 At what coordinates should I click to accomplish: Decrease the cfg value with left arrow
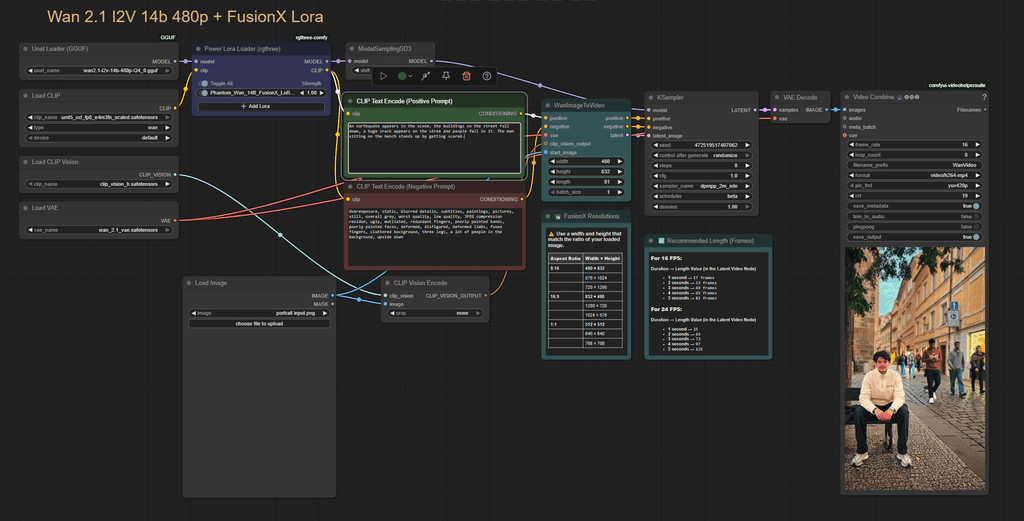(656, 176)
